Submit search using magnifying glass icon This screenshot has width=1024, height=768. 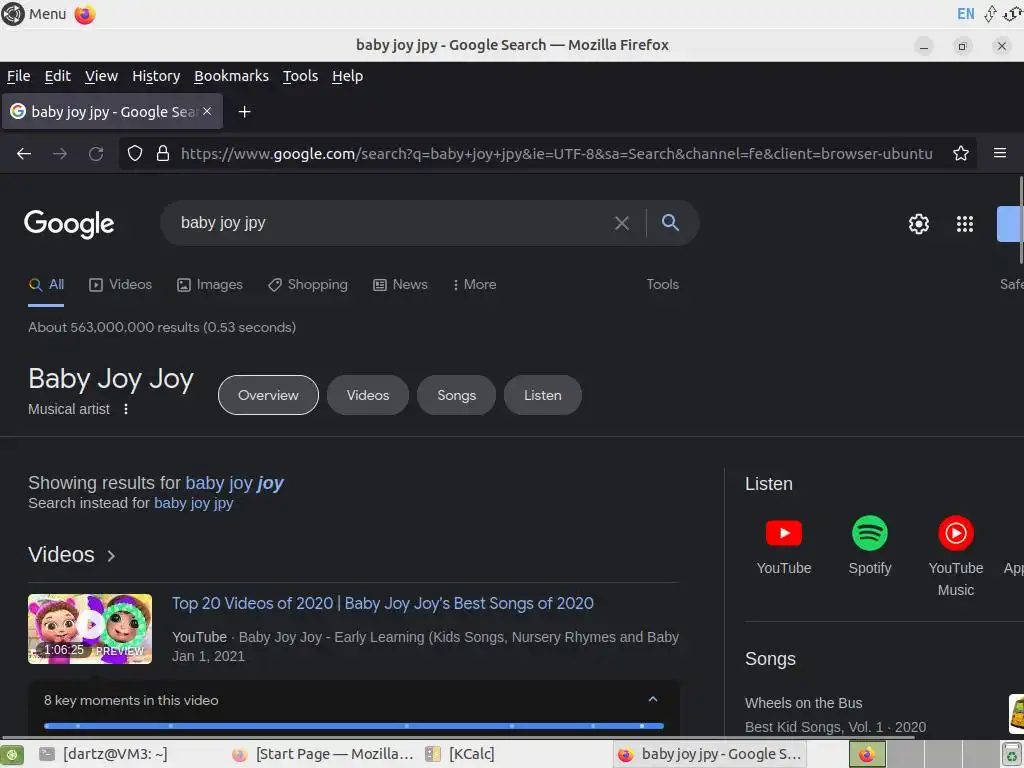pos(670,223)
